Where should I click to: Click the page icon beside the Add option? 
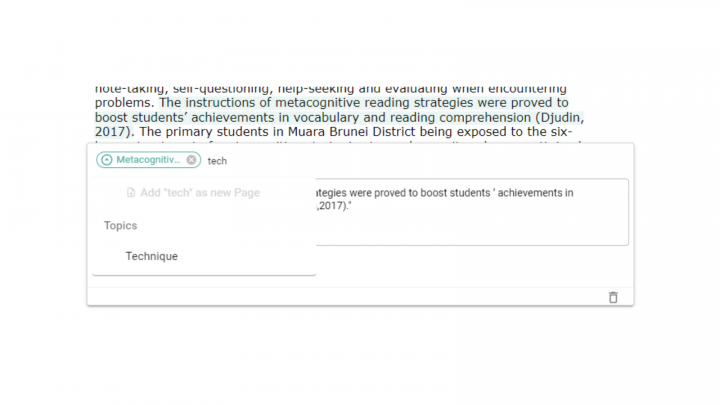(x=131, y=193)
